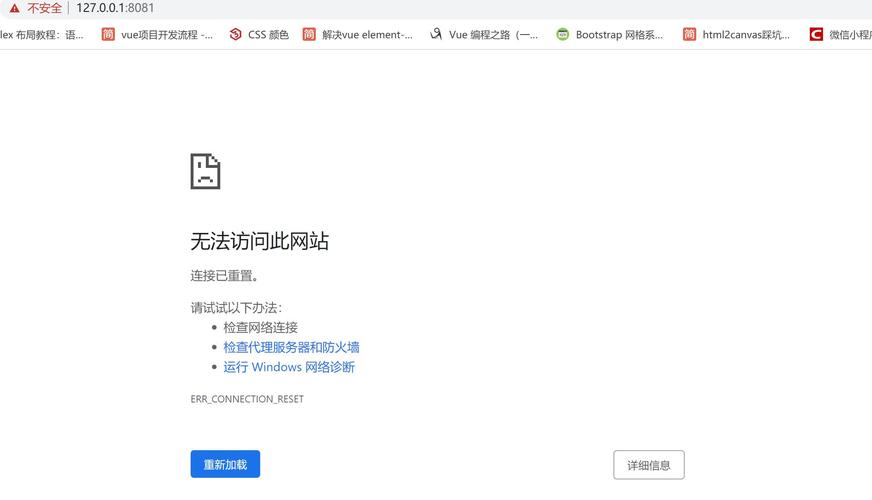Image resolution: width=872 pixels, height=500 pixels.
Task: Click the CSS 颜色 bookmark favicon
Action: (x=236, y=34)
